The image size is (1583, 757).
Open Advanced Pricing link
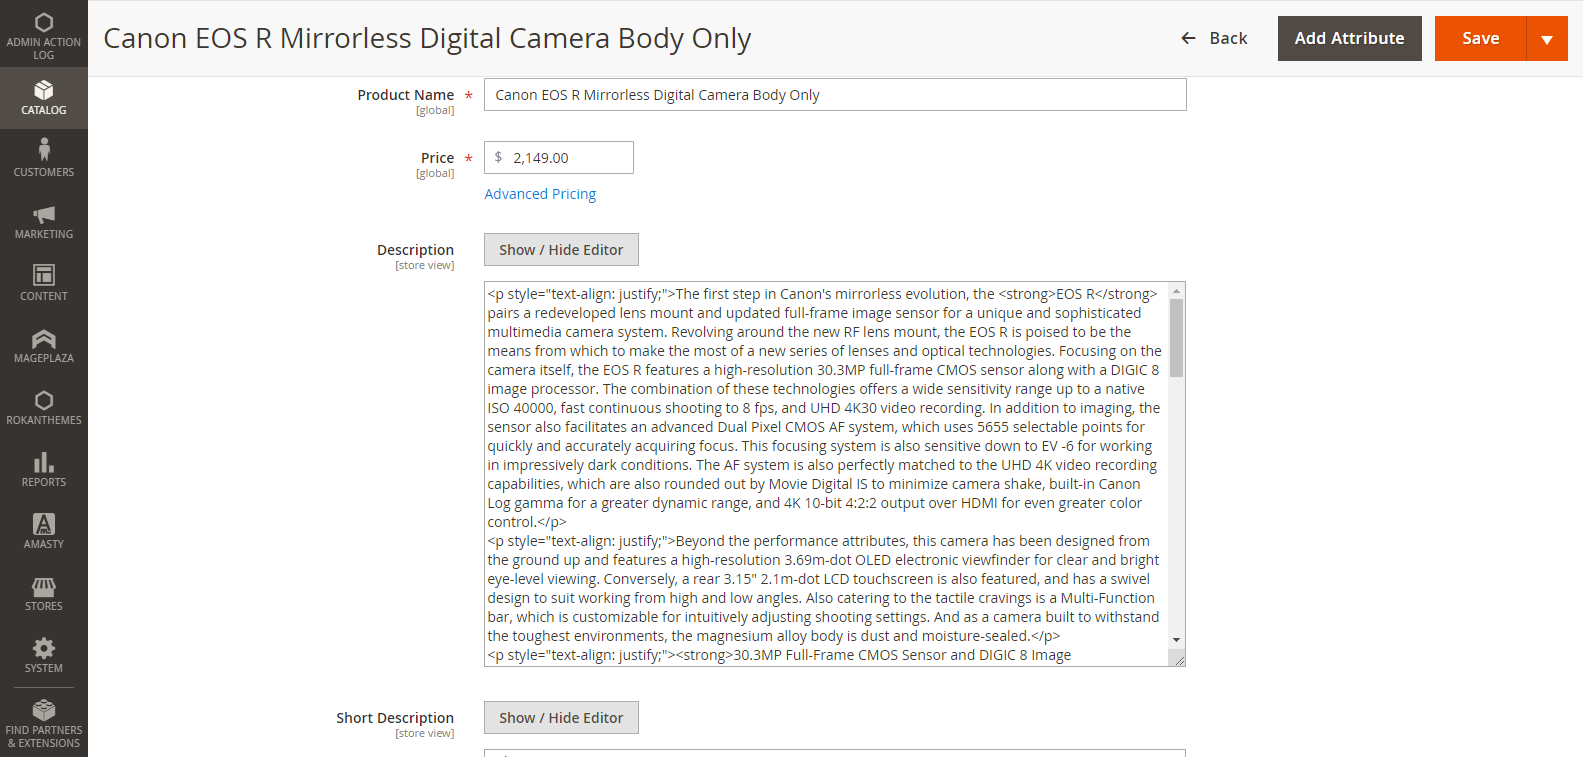point(540,194)
